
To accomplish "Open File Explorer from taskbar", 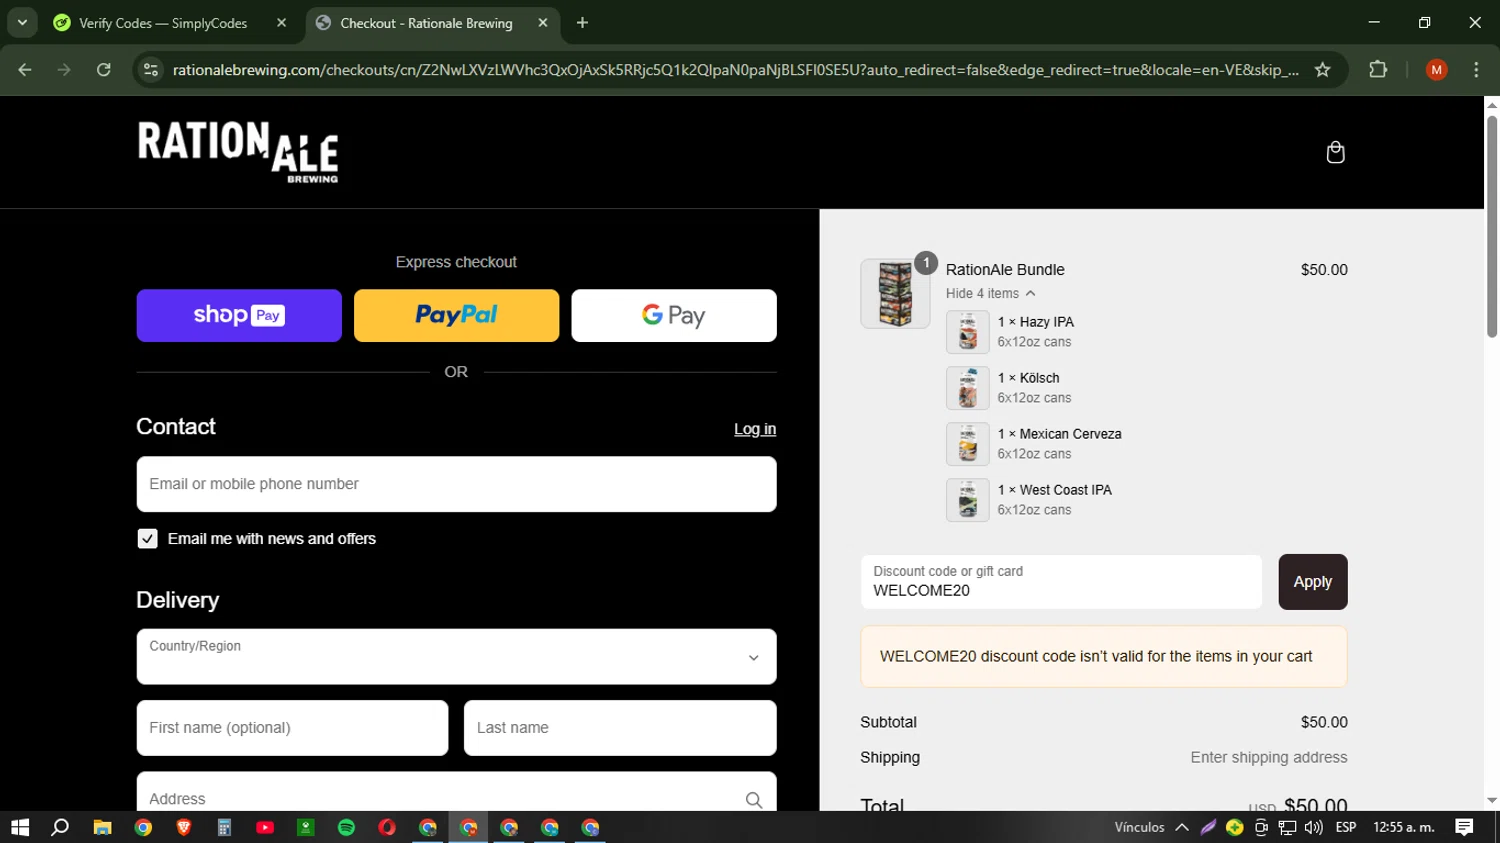I will 102,827.
